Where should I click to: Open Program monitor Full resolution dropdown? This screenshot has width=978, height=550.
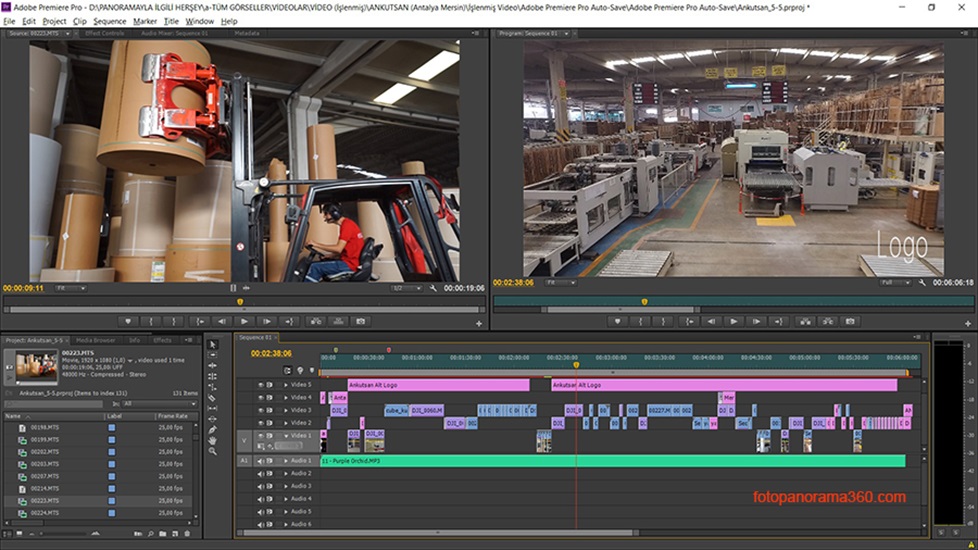[895, 282]
